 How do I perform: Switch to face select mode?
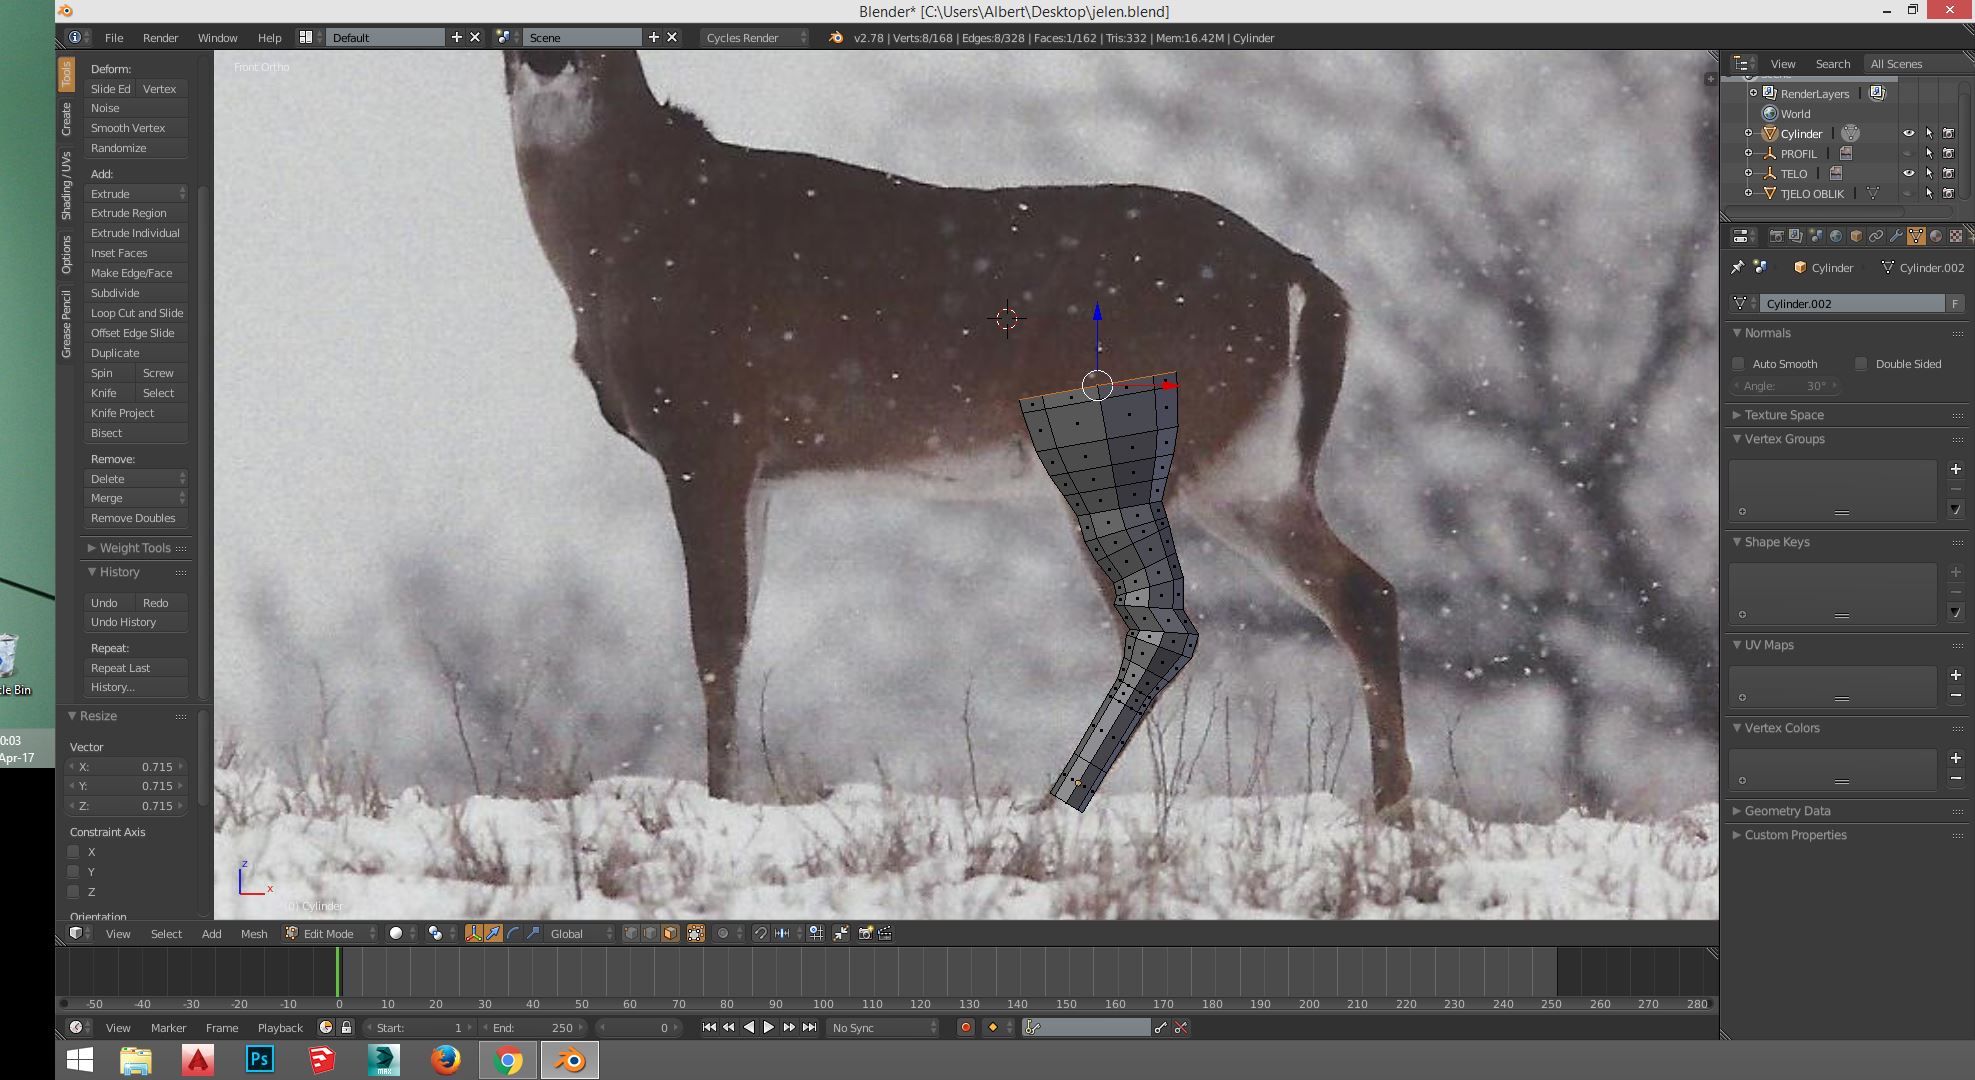click(670, 933)
